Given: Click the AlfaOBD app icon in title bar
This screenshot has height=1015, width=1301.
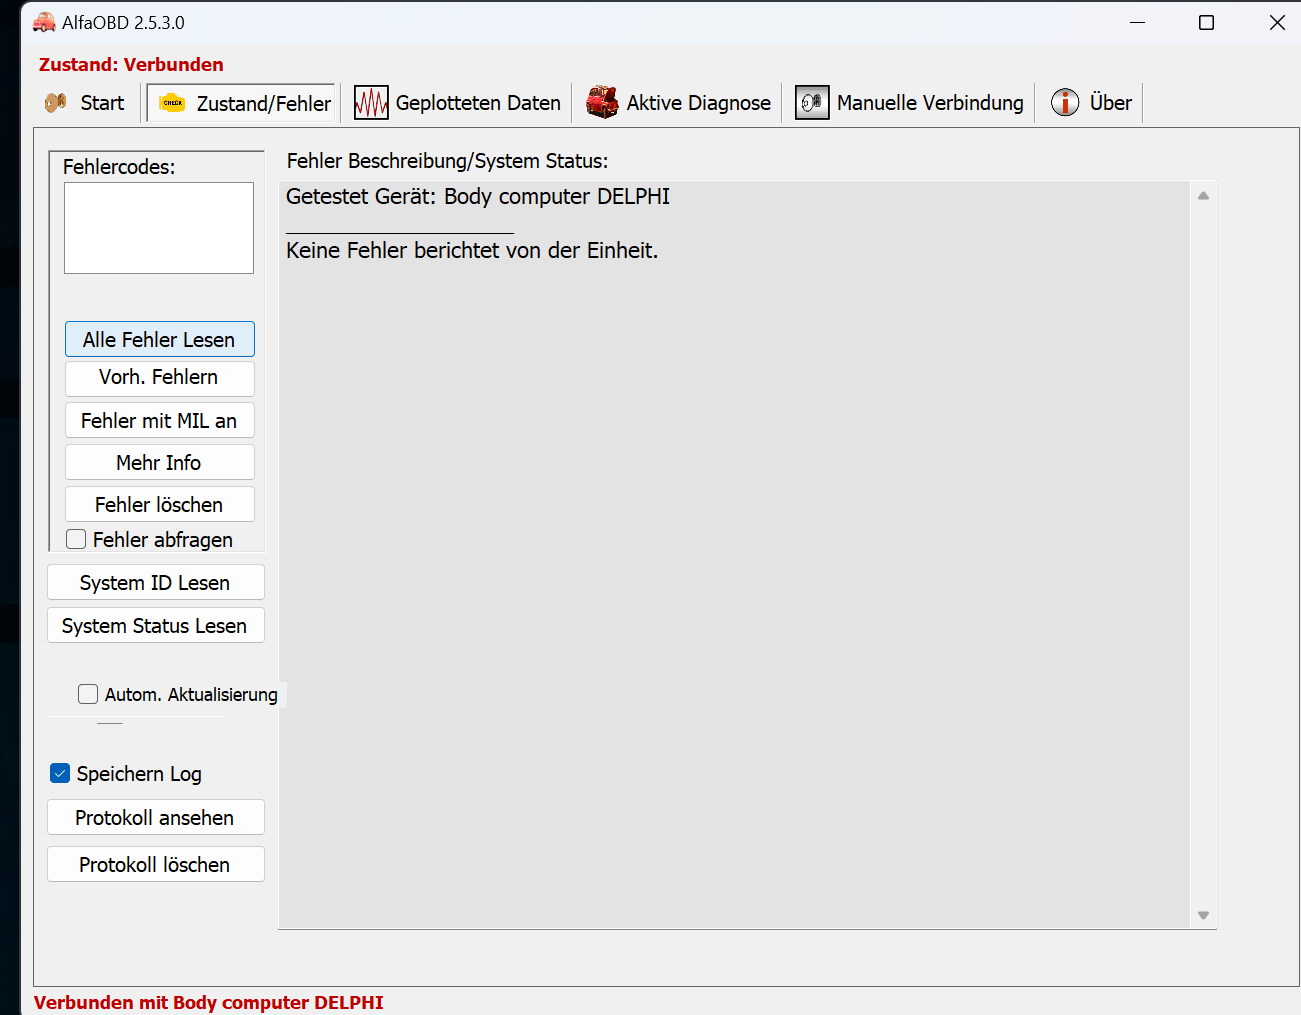Looking at the screenshot, I should pos(44,22).
